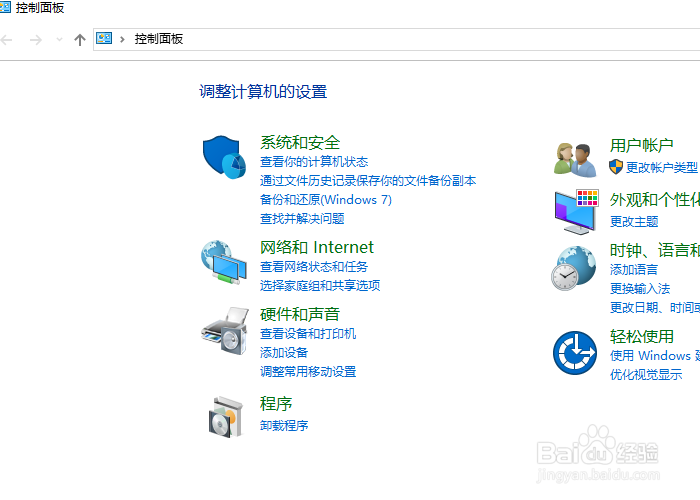Click 更换输入法 link

[x=640, y=288]
